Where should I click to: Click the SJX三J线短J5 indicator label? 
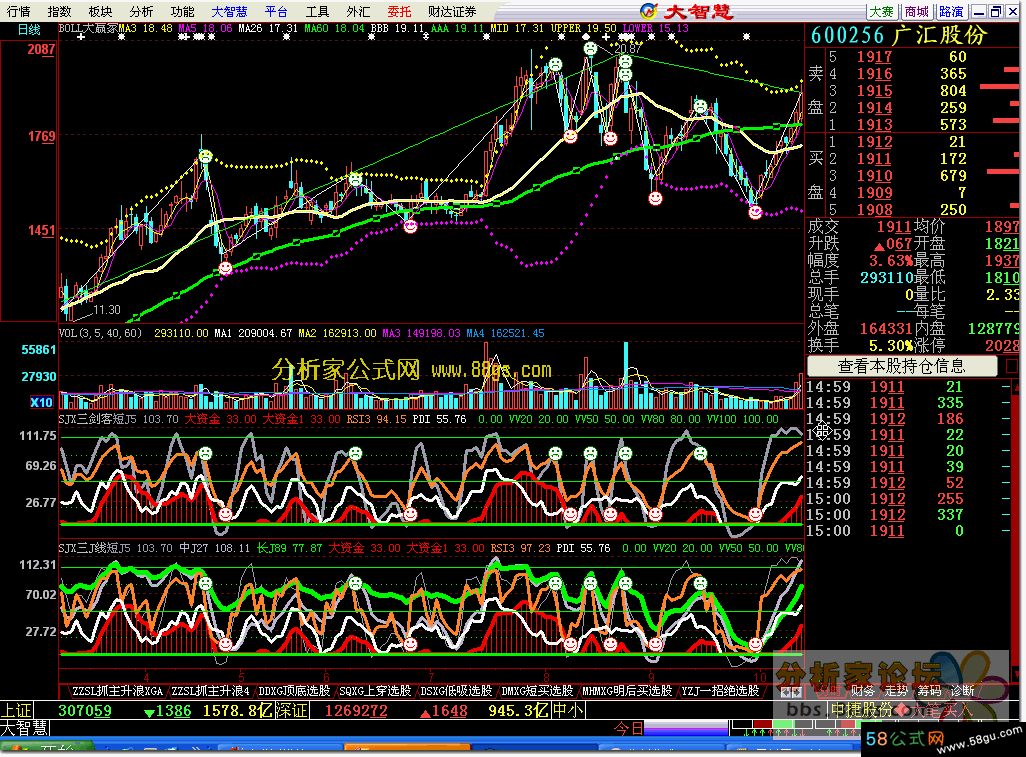[97, 548]
